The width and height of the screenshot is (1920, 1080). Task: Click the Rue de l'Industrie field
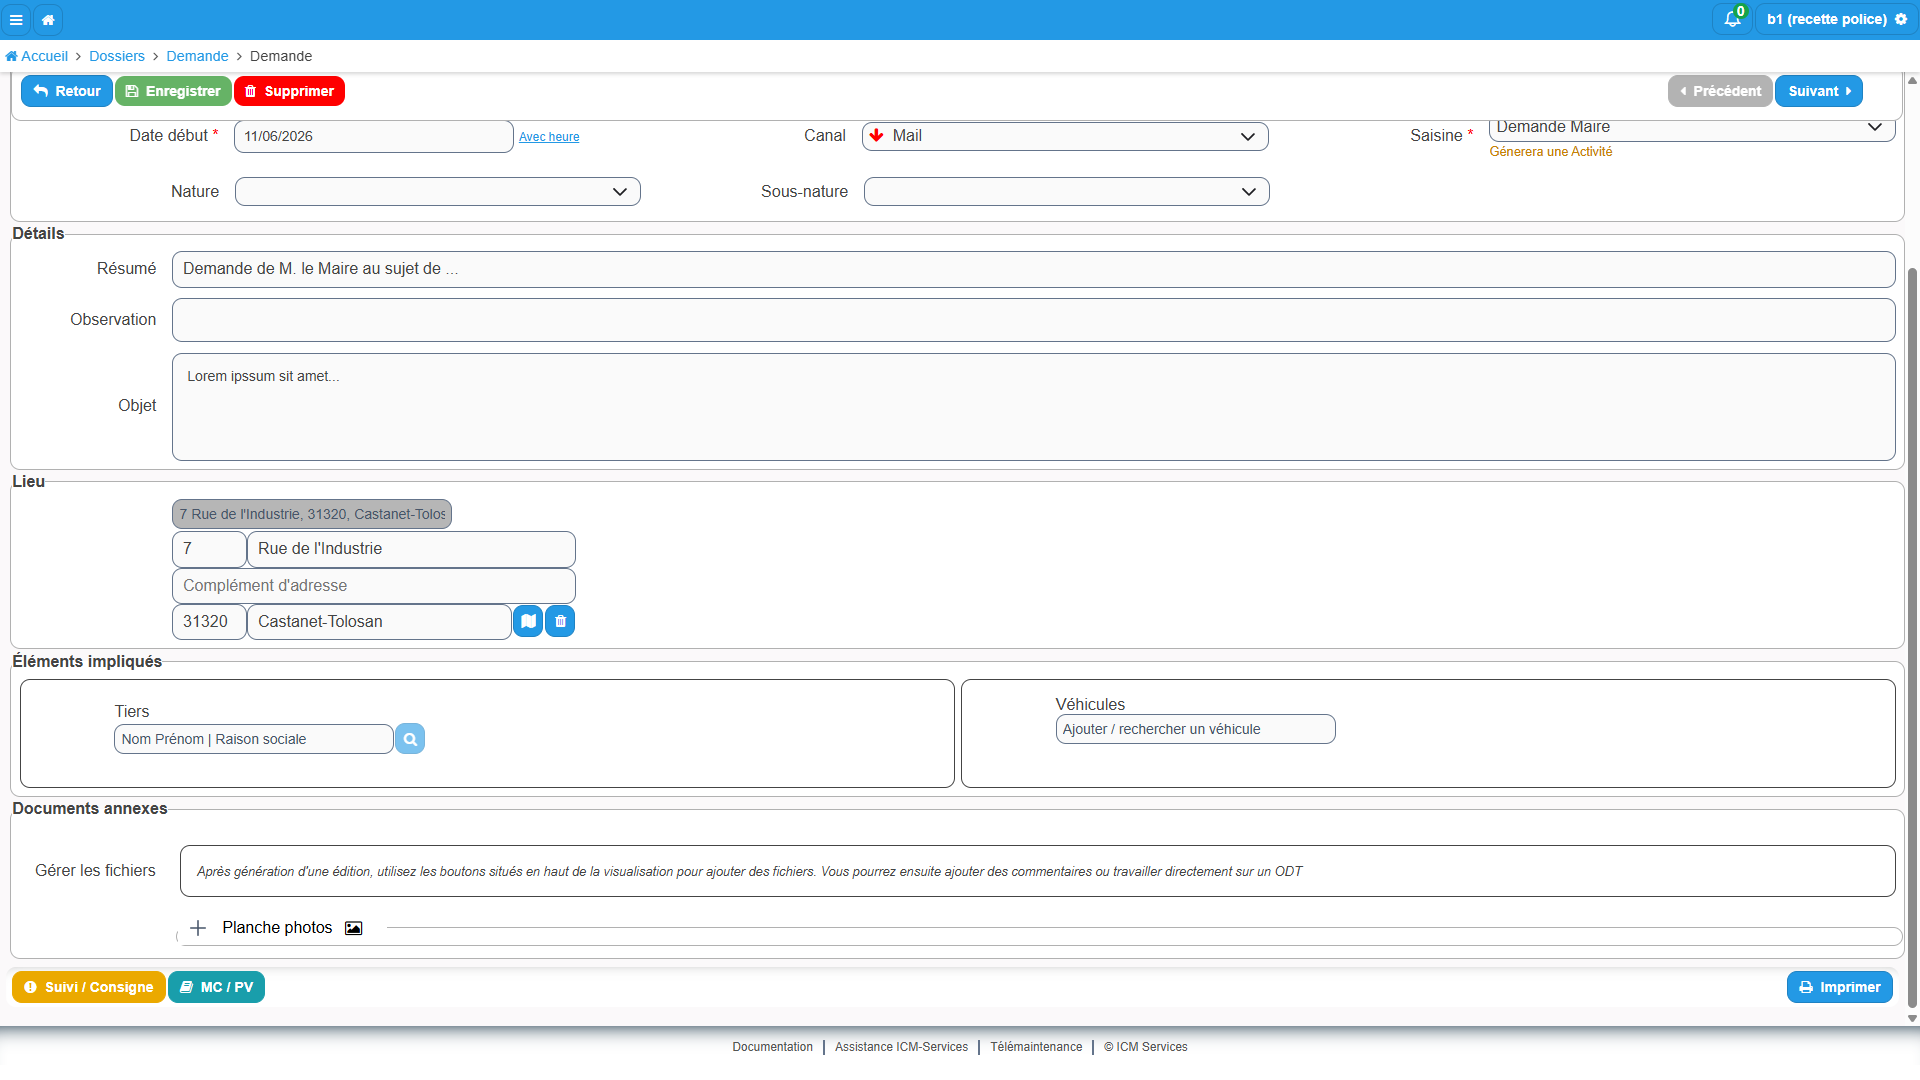point(411,549)
